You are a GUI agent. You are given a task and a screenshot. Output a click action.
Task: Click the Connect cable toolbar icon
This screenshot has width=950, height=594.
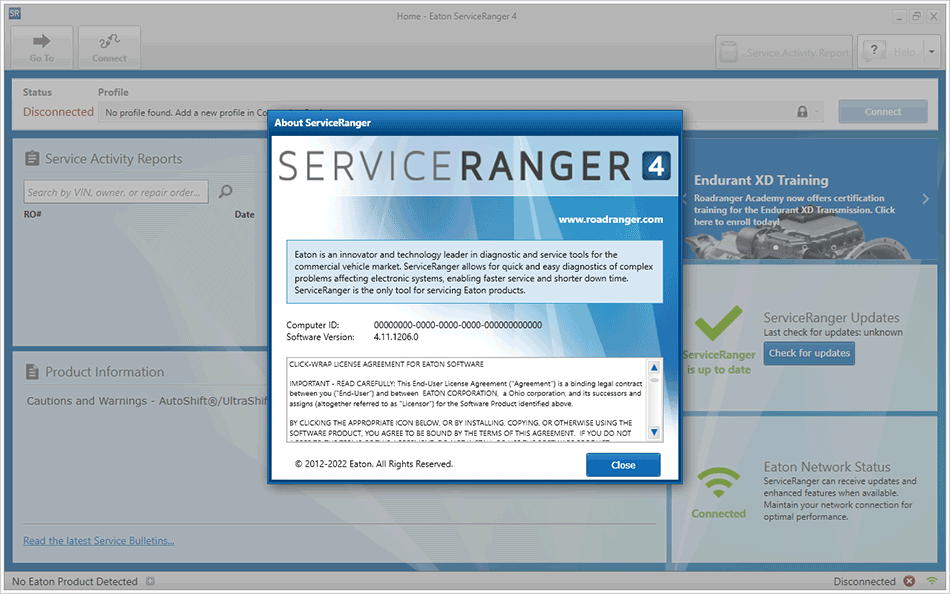(x=109, y=47)
